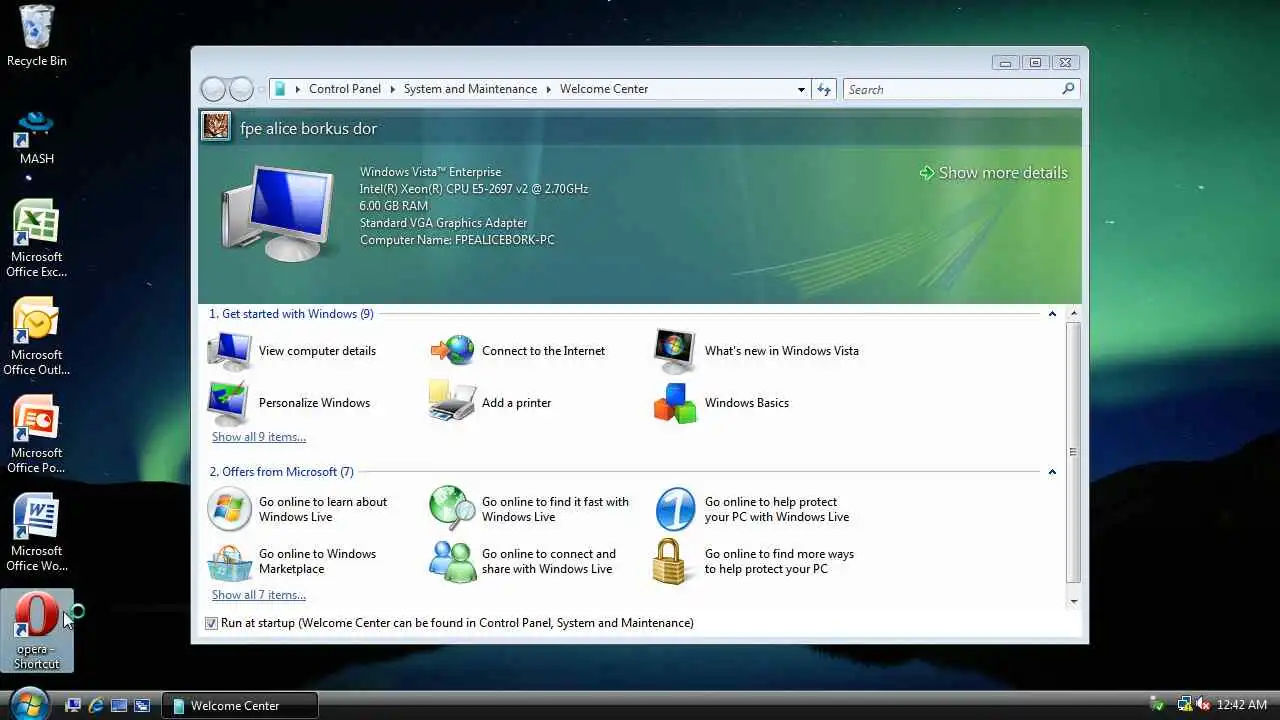Open the recent pages dropdown arrow
The image size is (1280, 720).
262,89
